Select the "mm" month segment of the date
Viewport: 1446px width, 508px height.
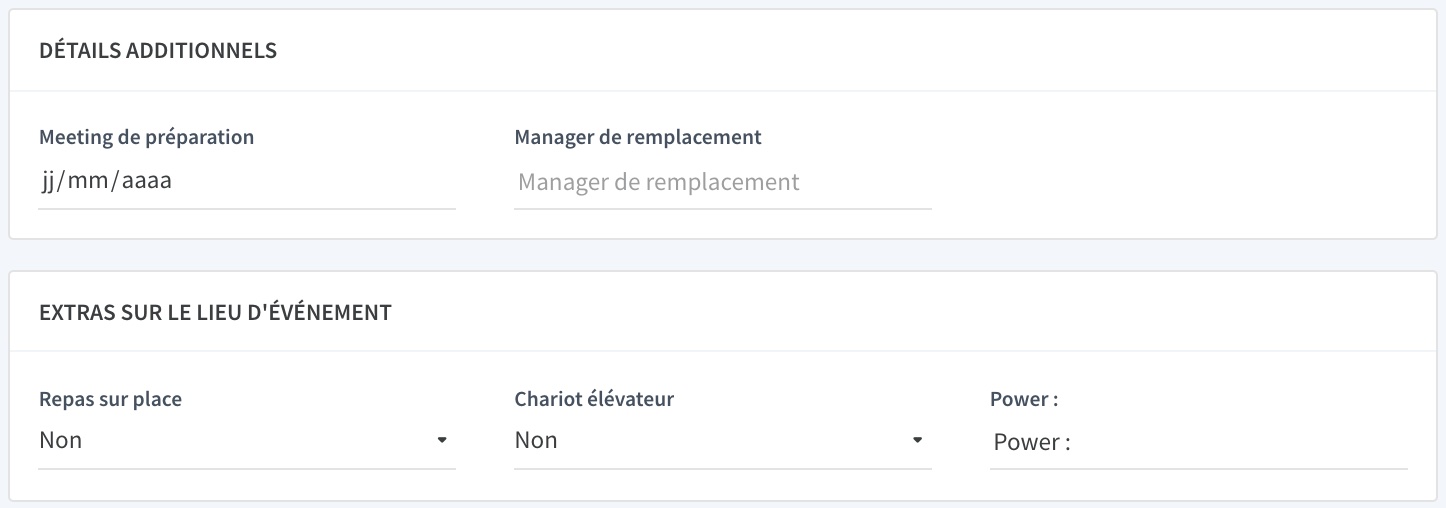92,182
